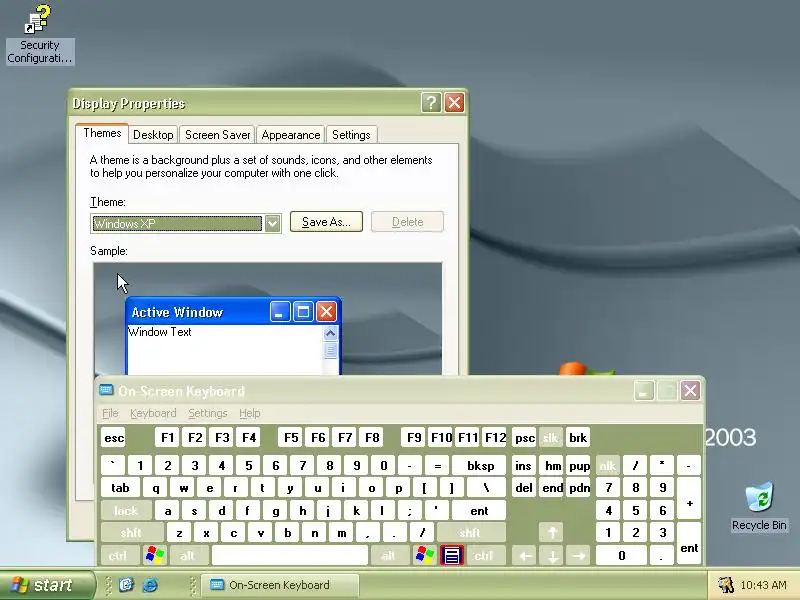The width and height of the screenshot is (800, 600).
Task: Switch to the Settings tab
Action: (x=351, y=135)
